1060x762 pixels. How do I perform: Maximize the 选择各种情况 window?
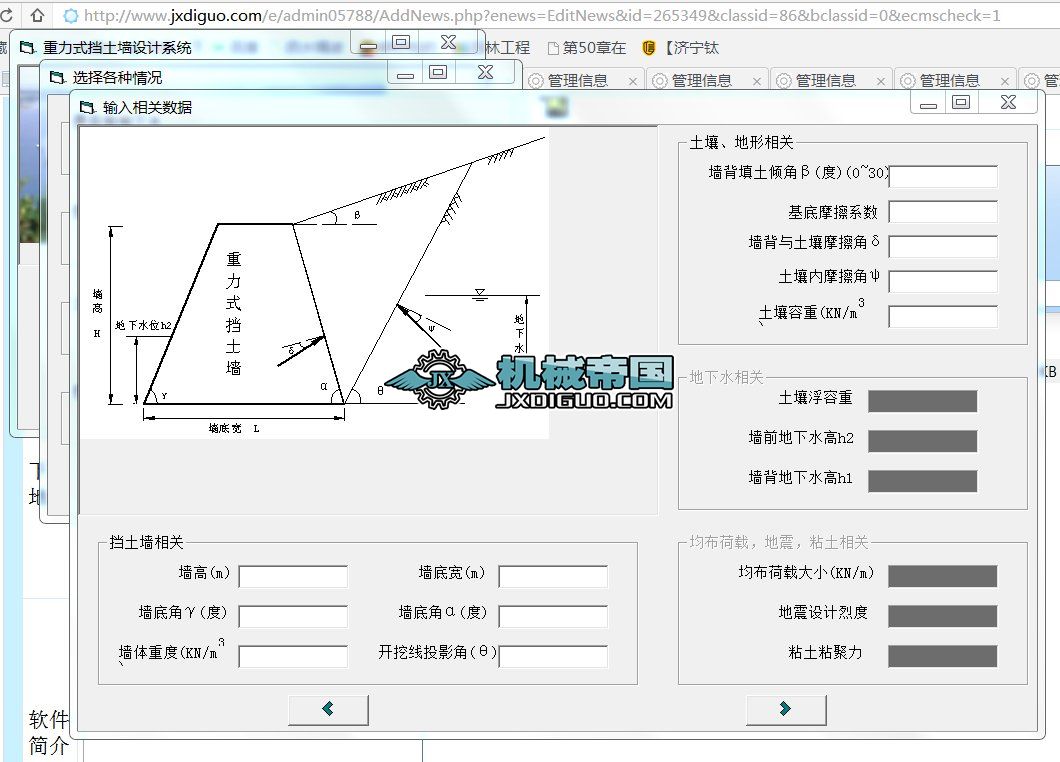tap(438, 72)
